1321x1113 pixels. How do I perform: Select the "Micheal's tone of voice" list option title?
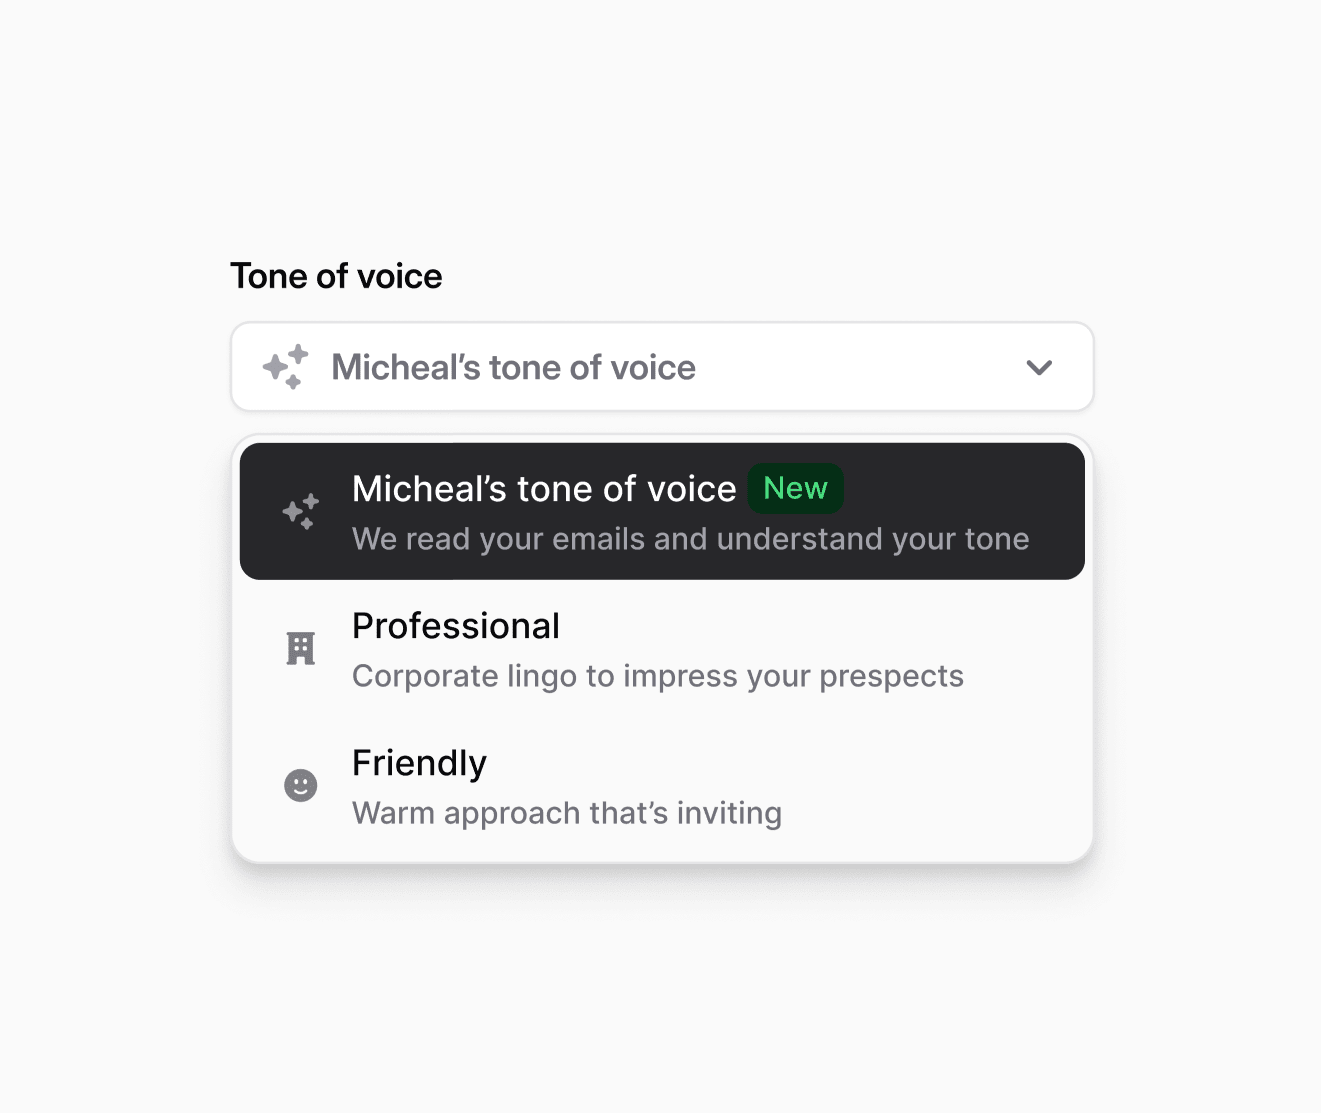click(544, 489)
